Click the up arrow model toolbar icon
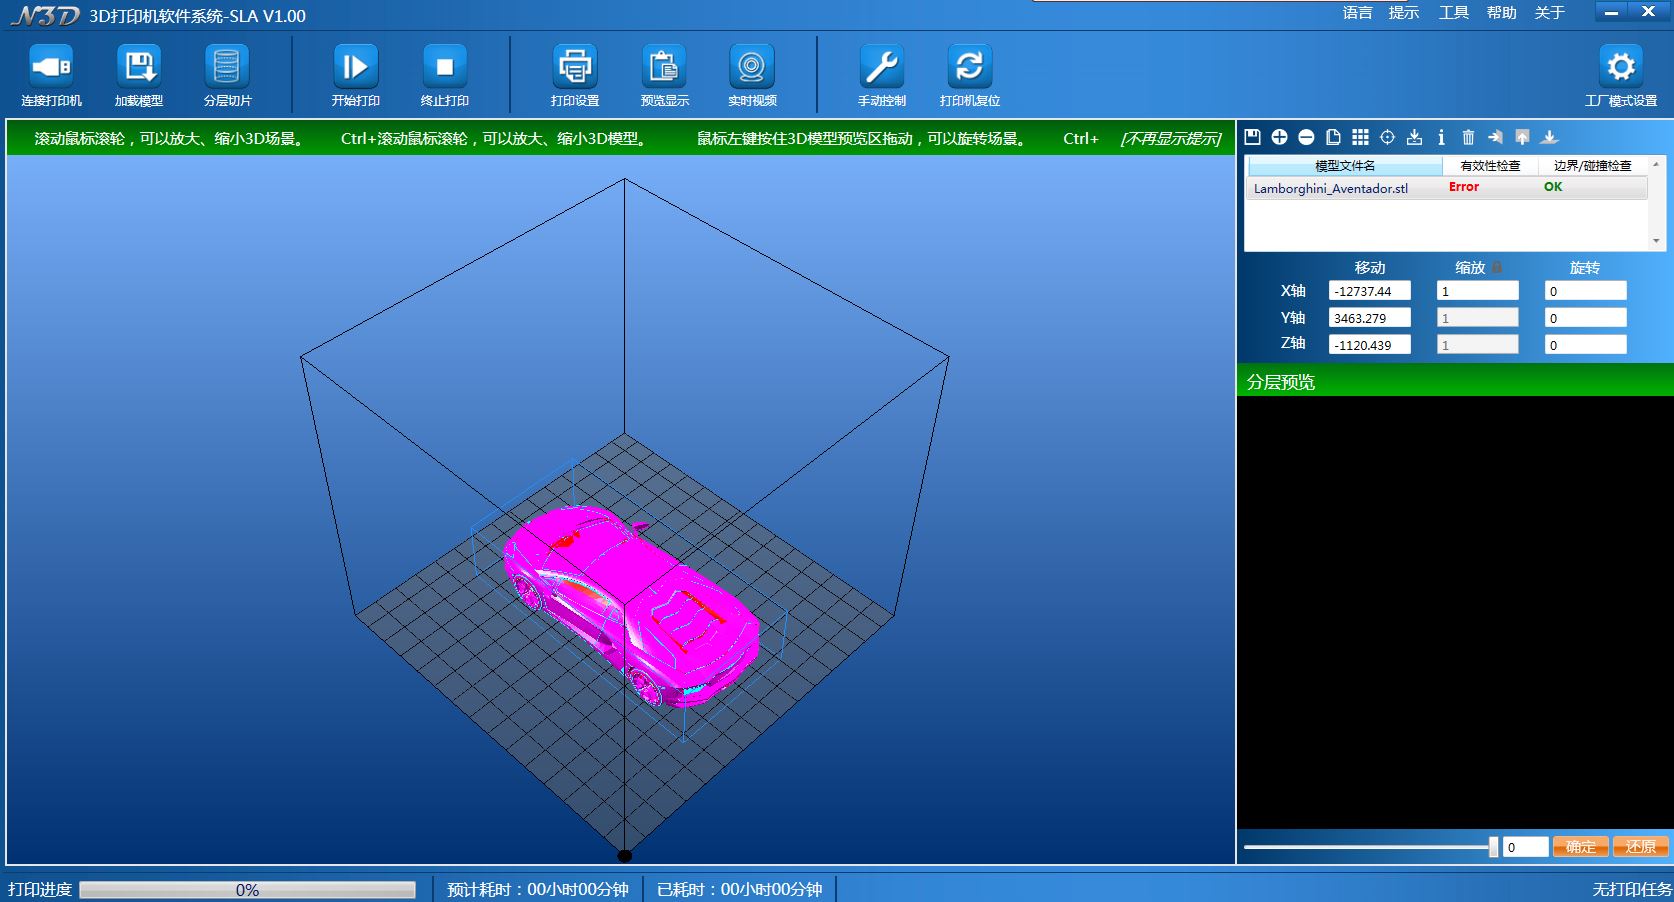Screen dimensions: 1674x902 (x=1522, y=137)
